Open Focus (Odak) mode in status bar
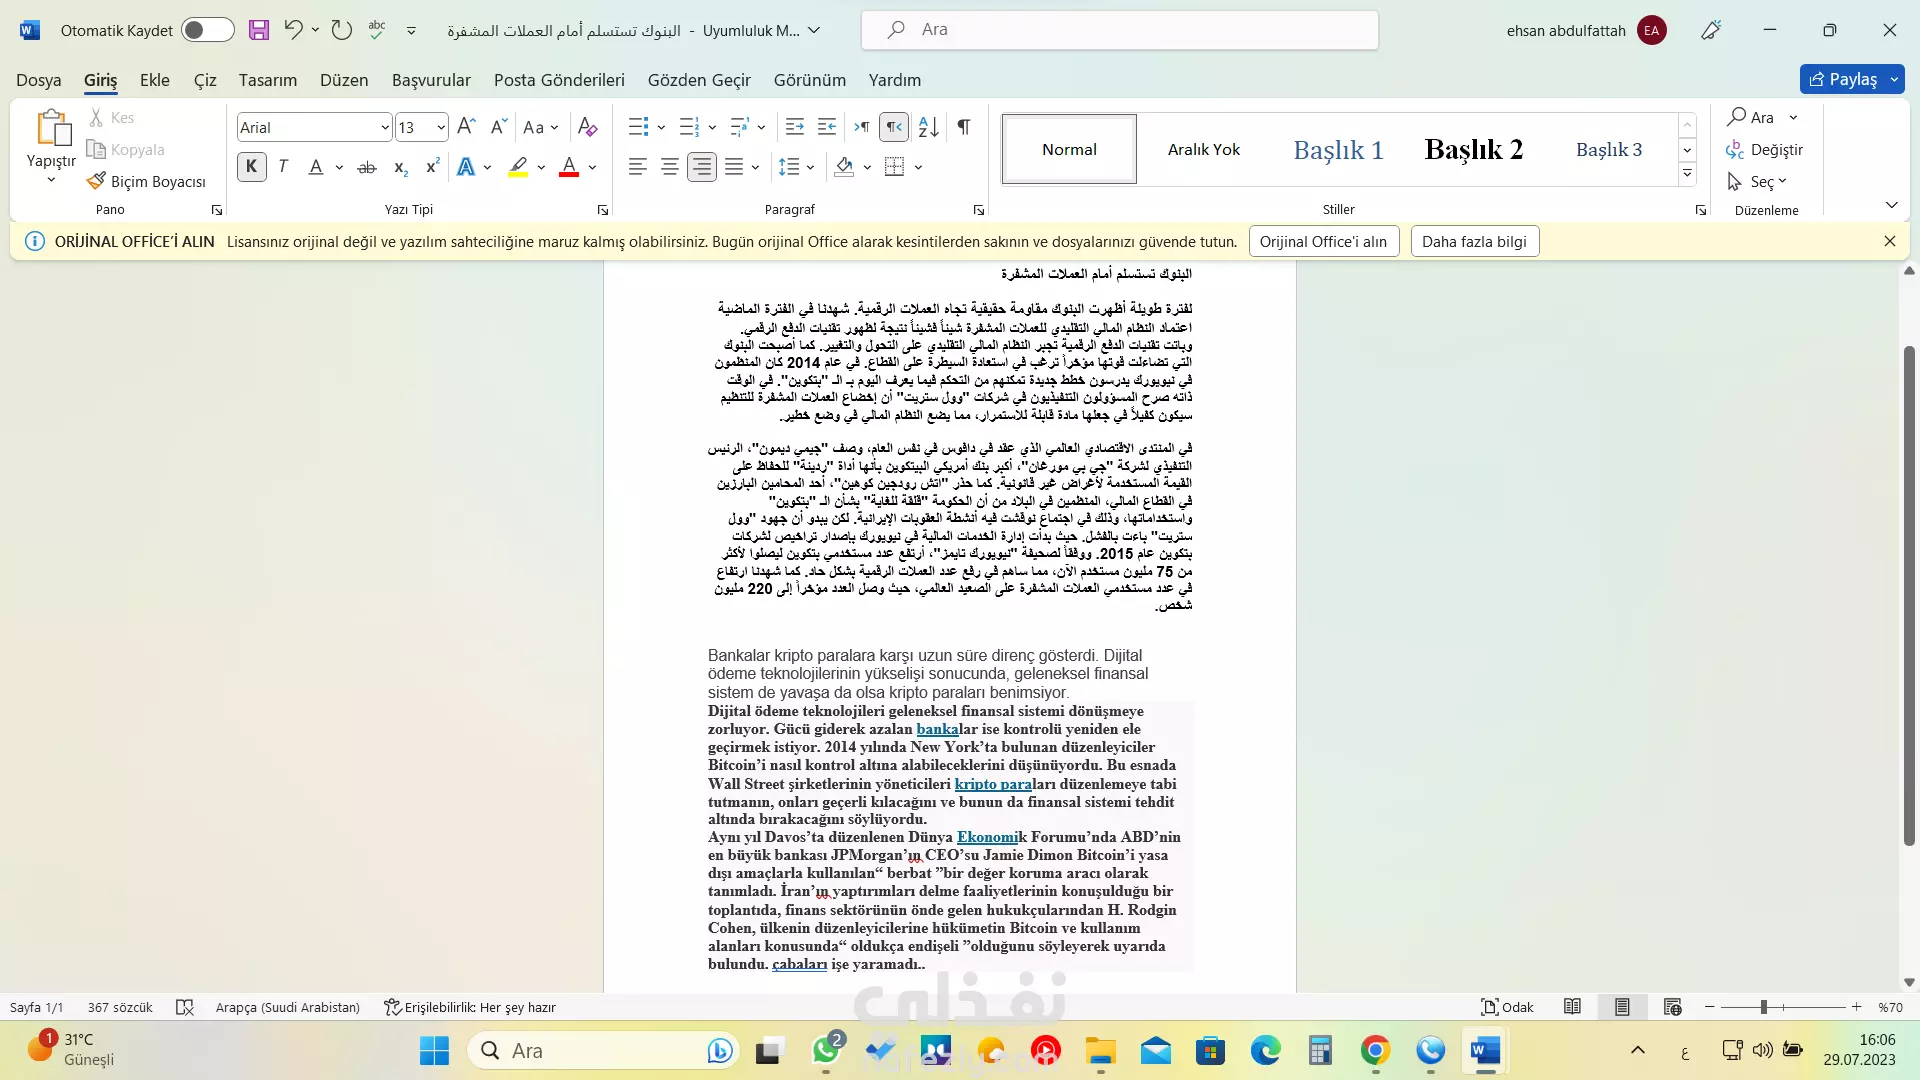This screenshot has height=1080, width=1920. point(1507,1007)
